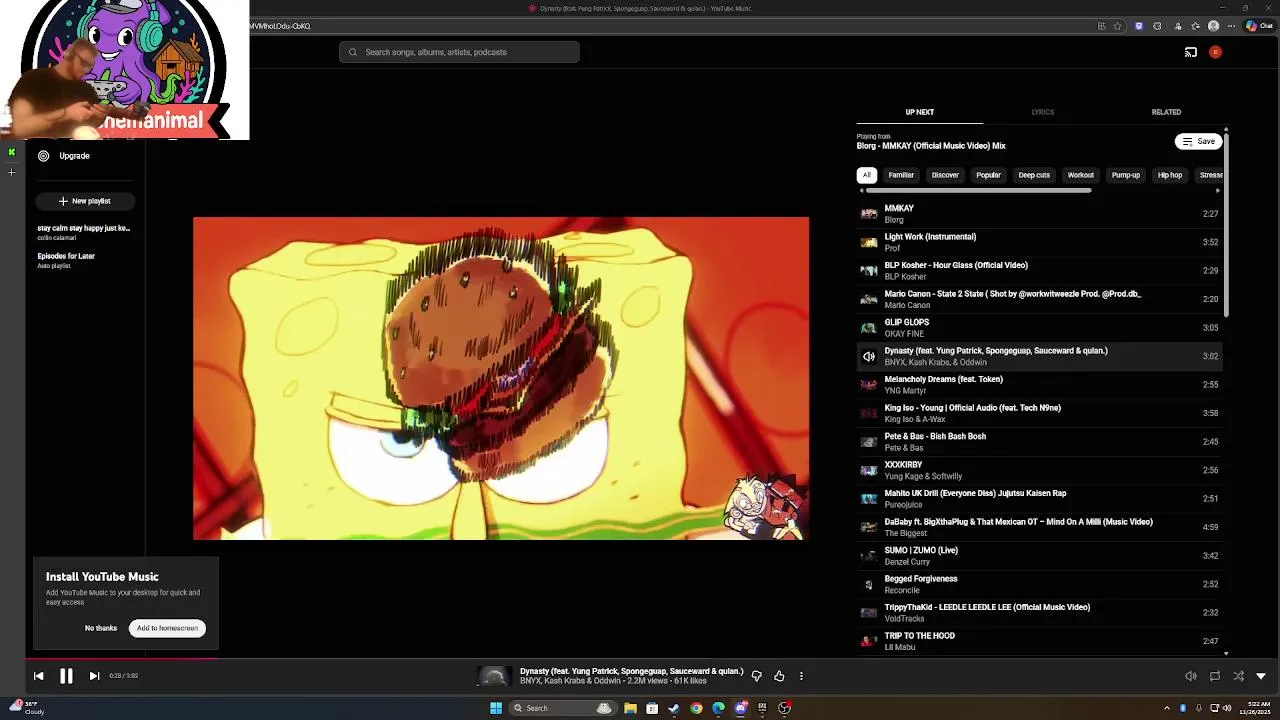Viewport: 1280px width, 720px height.
Task: Play Pete & Bas - Bish Bash Bosh
Action: click(x=1039, y=442)
